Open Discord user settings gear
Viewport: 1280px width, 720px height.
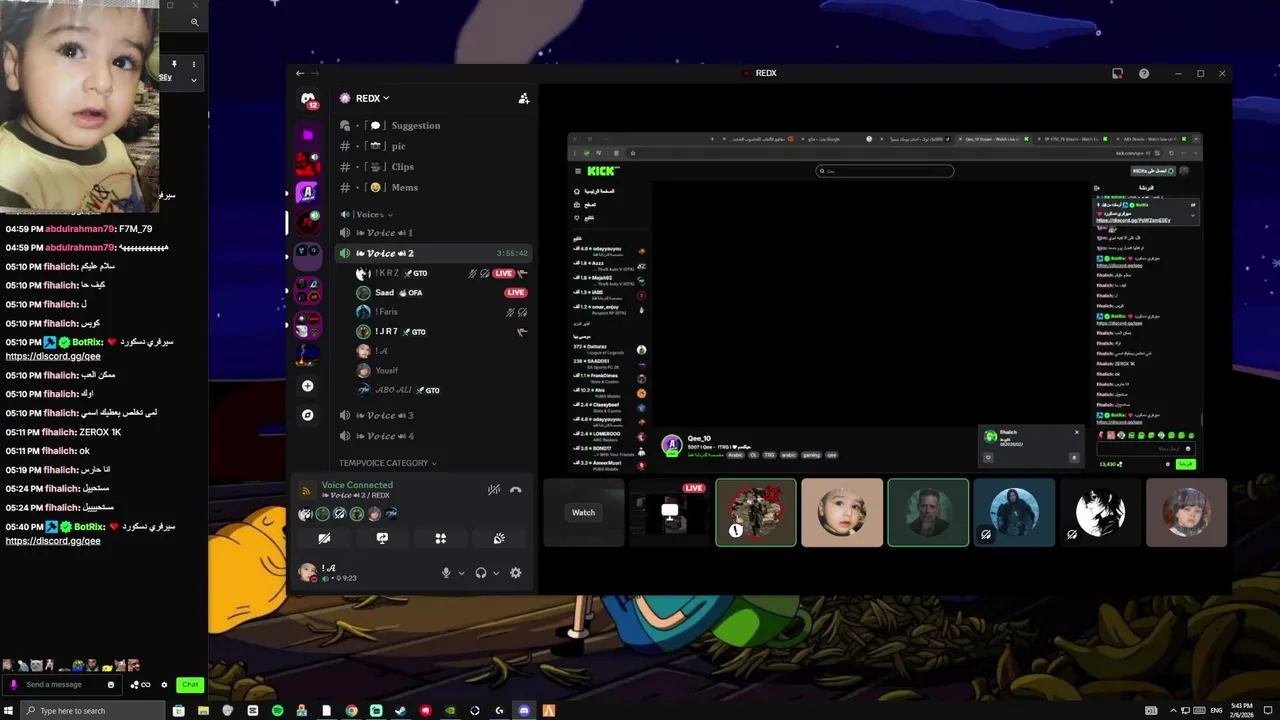coord(516,573)
